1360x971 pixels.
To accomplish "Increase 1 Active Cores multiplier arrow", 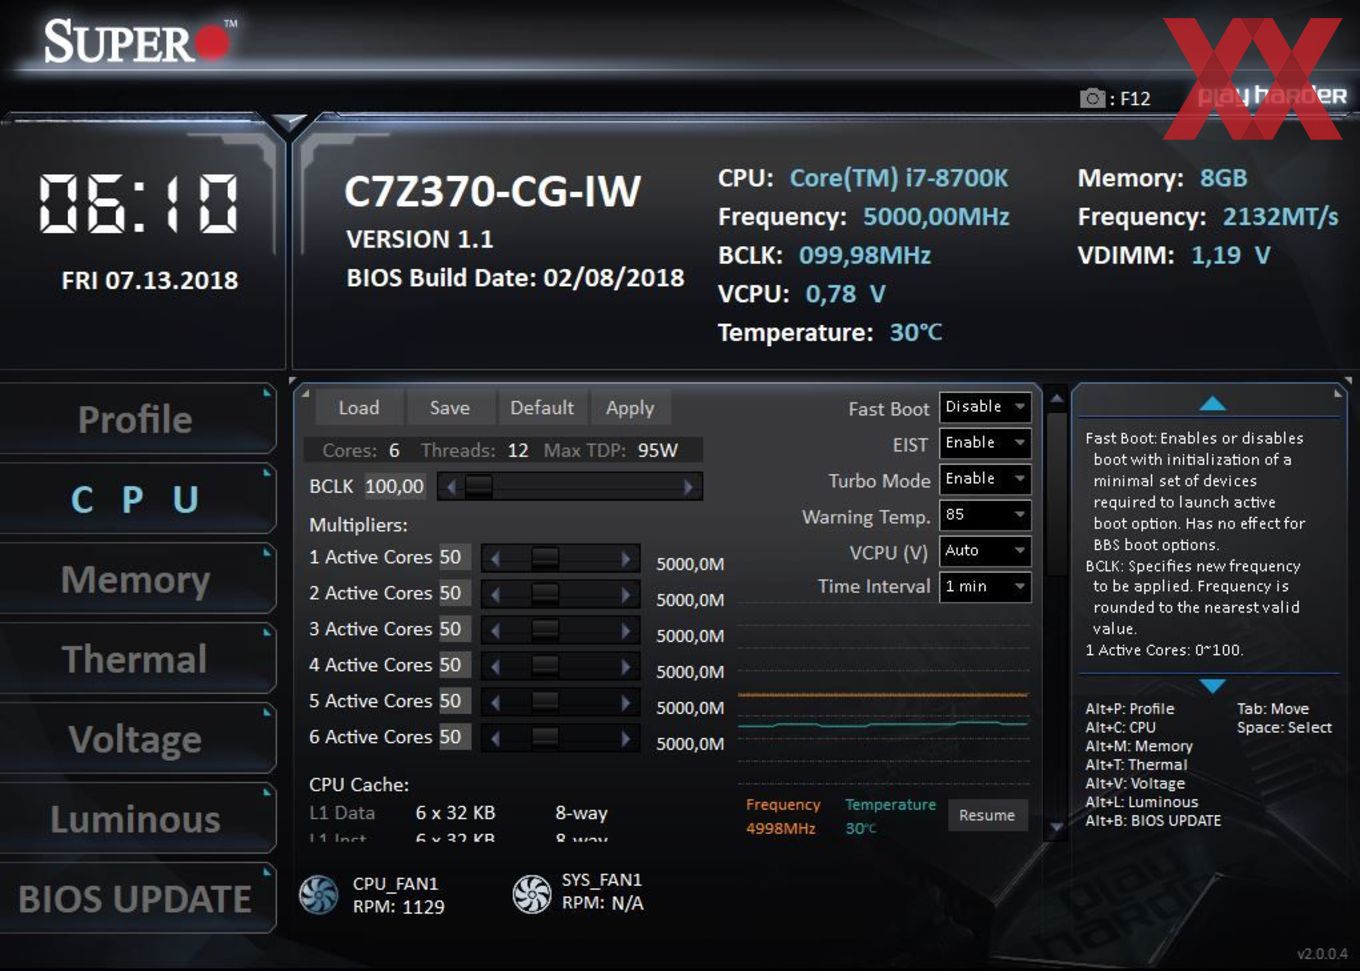I will click(627, 559).
